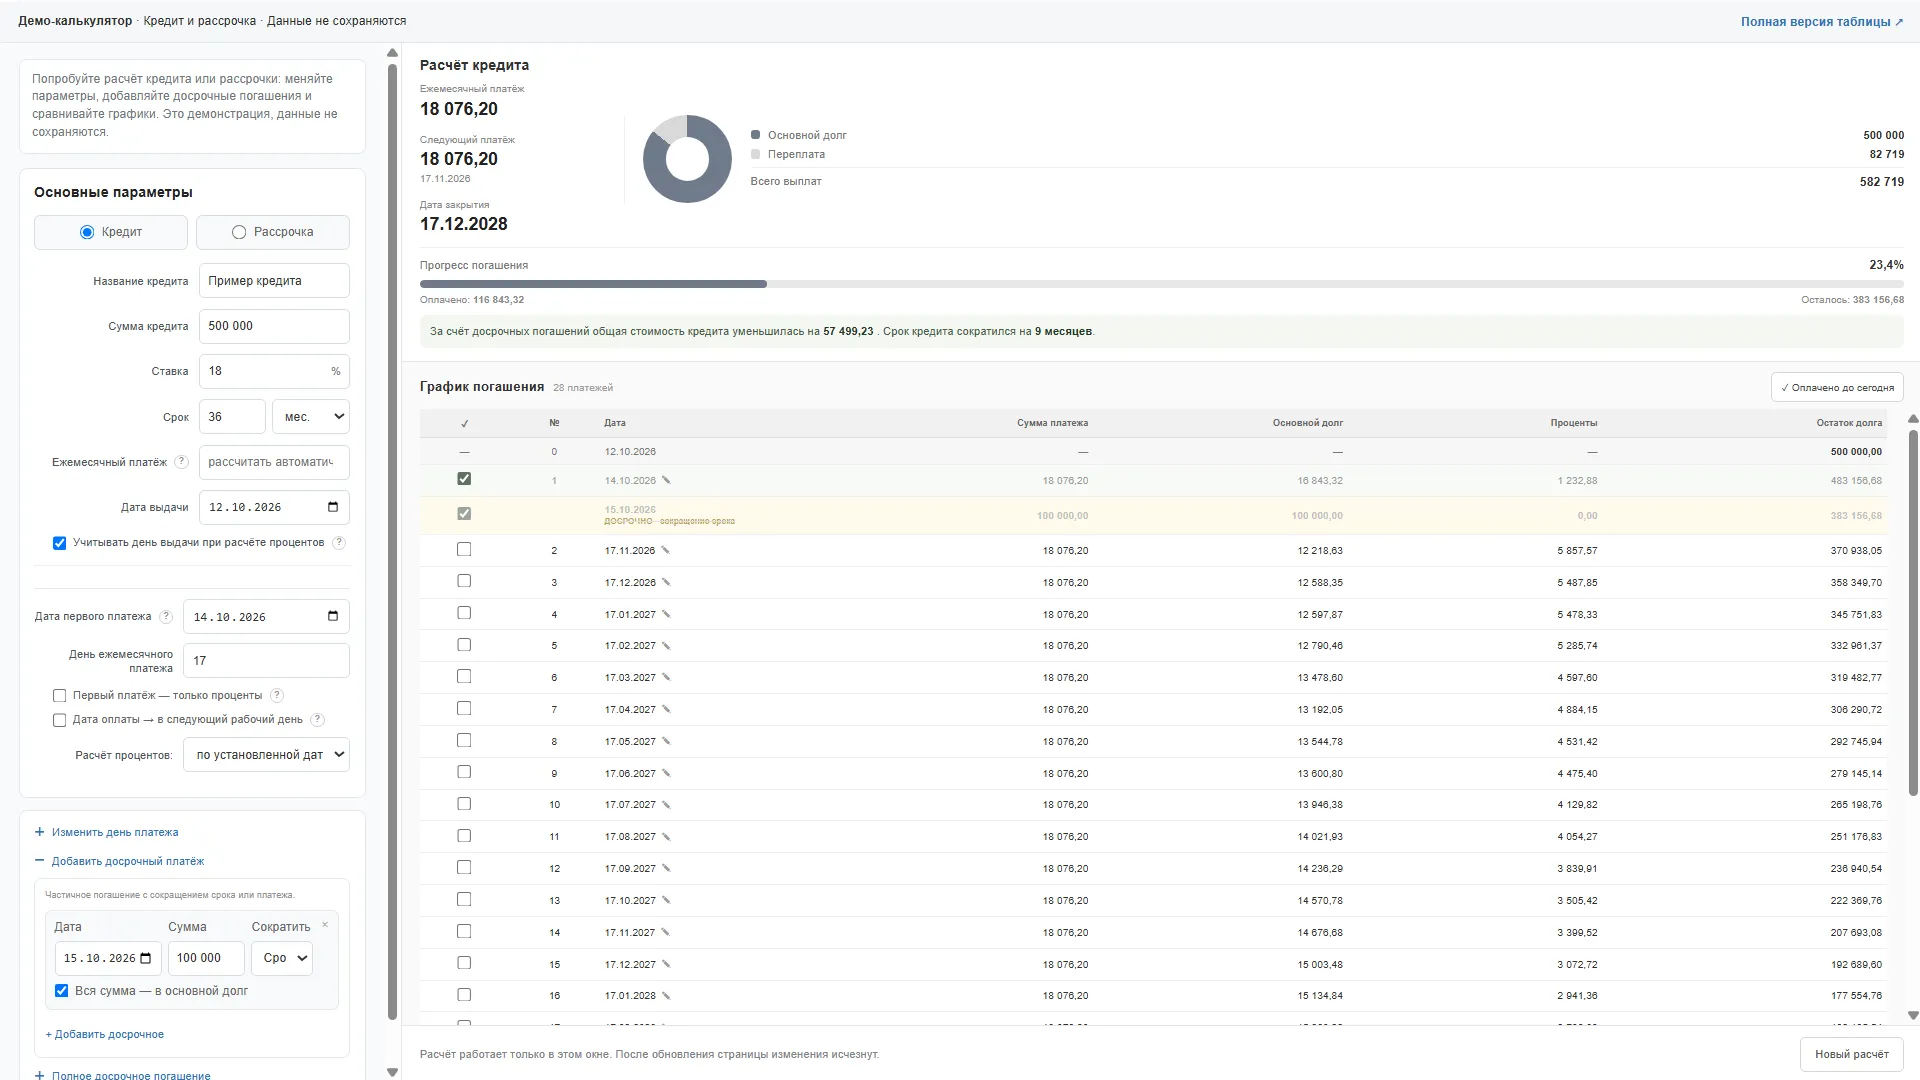Enable Дата оплаты в следующий рабочий день
The width and height of the screenshot is (1920, 1080).
click(x=59, y=720)
